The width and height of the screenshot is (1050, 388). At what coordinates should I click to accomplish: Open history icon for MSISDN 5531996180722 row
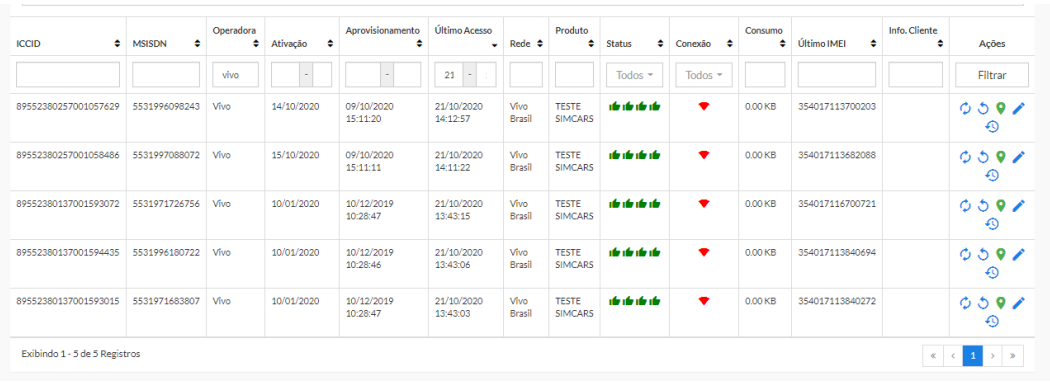[992, 272]
